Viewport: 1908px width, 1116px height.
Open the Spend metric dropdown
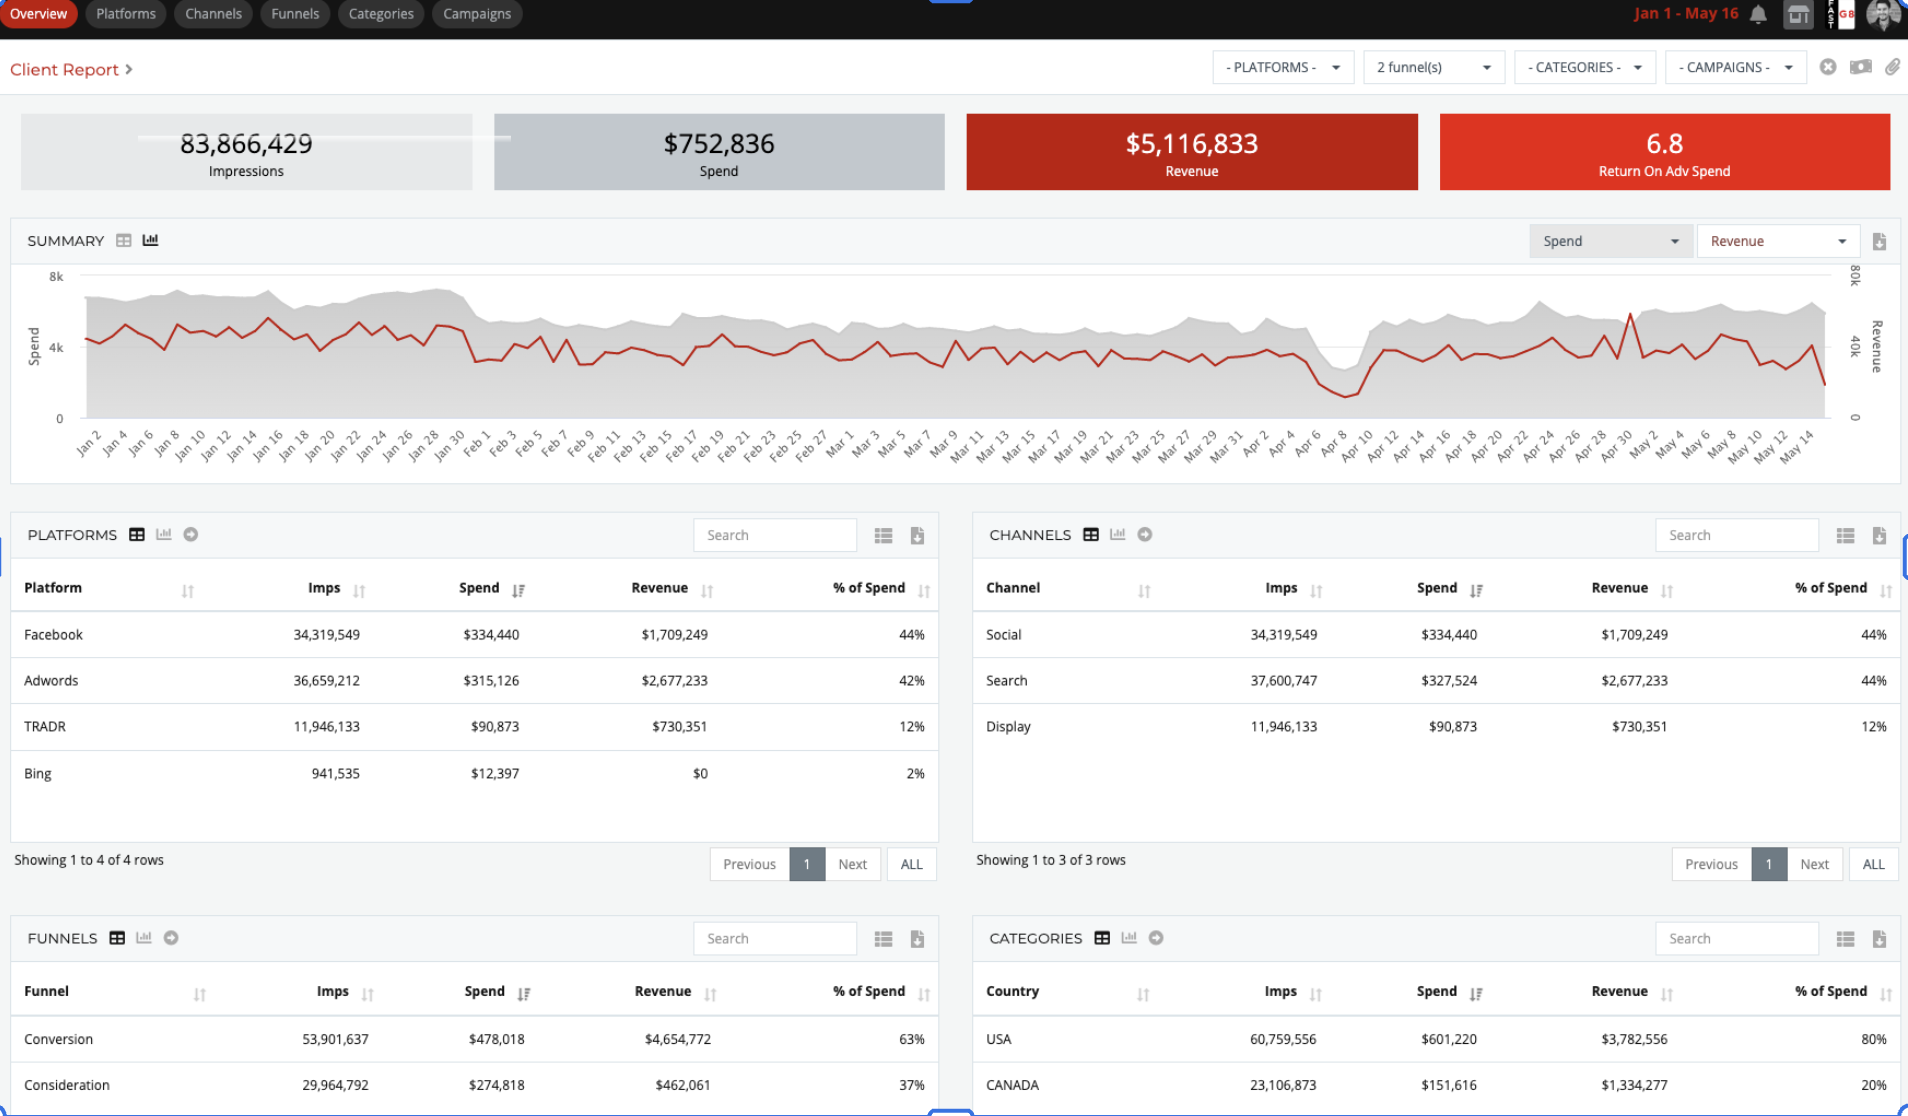click(x=1610, y=241)
